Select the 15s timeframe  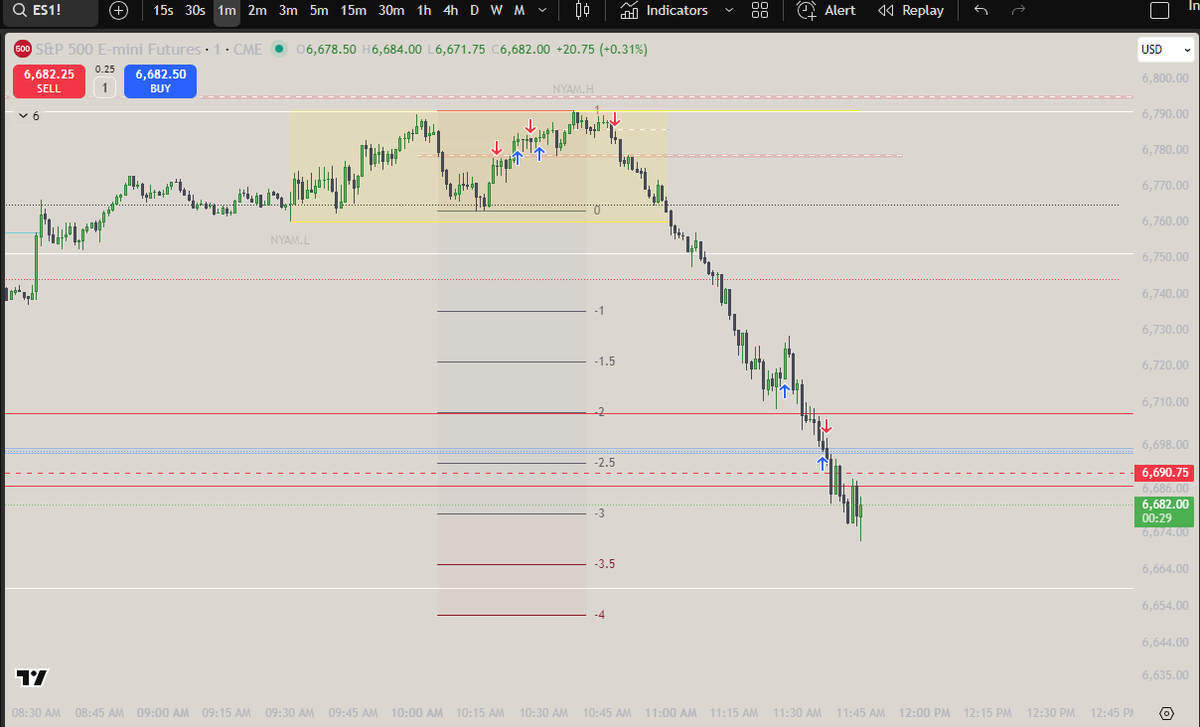pyautogui.click(x=164, y=11)
